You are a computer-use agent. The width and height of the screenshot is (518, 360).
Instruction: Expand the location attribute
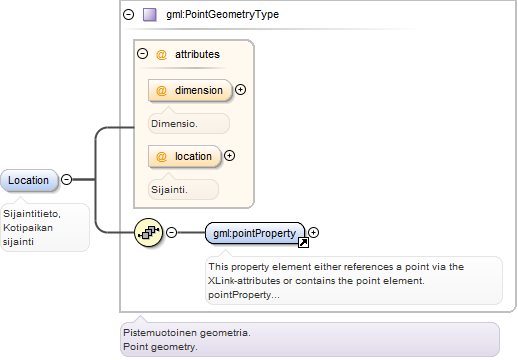tap(229, 156)
